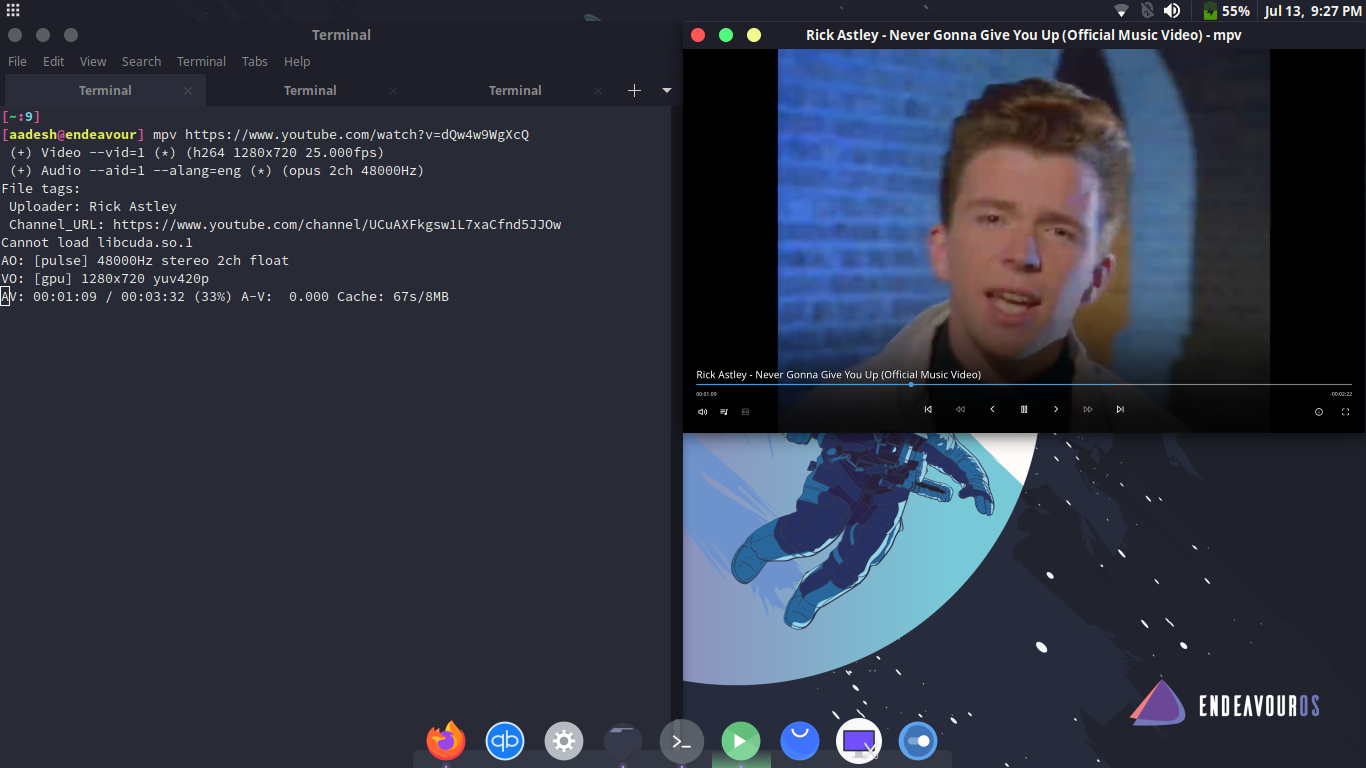Toggle fullscreen in the mpv player
1366x768 pixels.
tap(1345, 412)
